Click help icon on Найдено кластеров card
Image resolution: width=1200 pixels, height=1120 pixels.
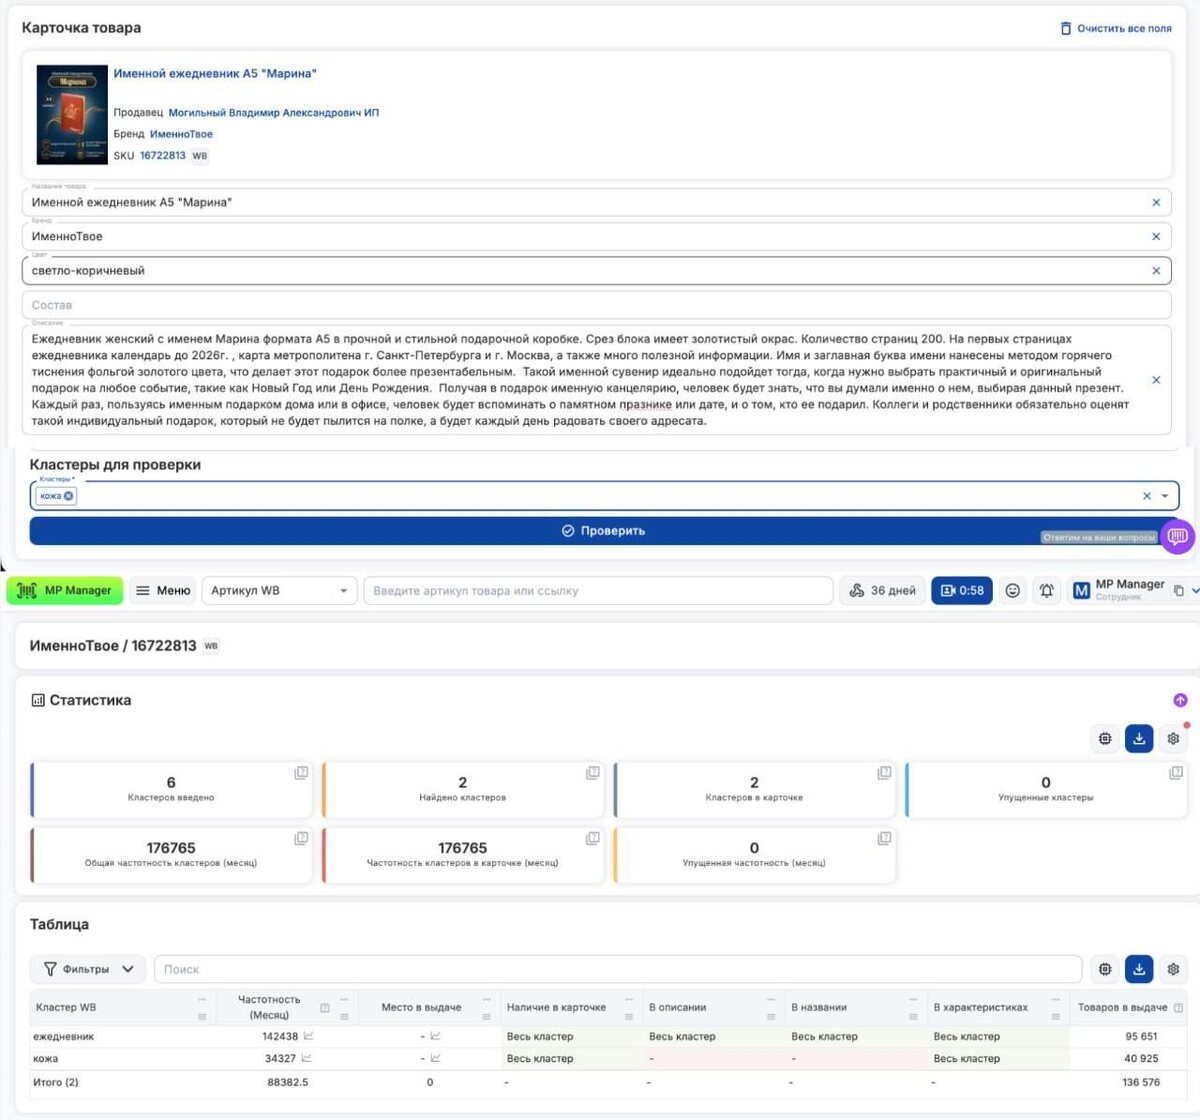point(593,773)
